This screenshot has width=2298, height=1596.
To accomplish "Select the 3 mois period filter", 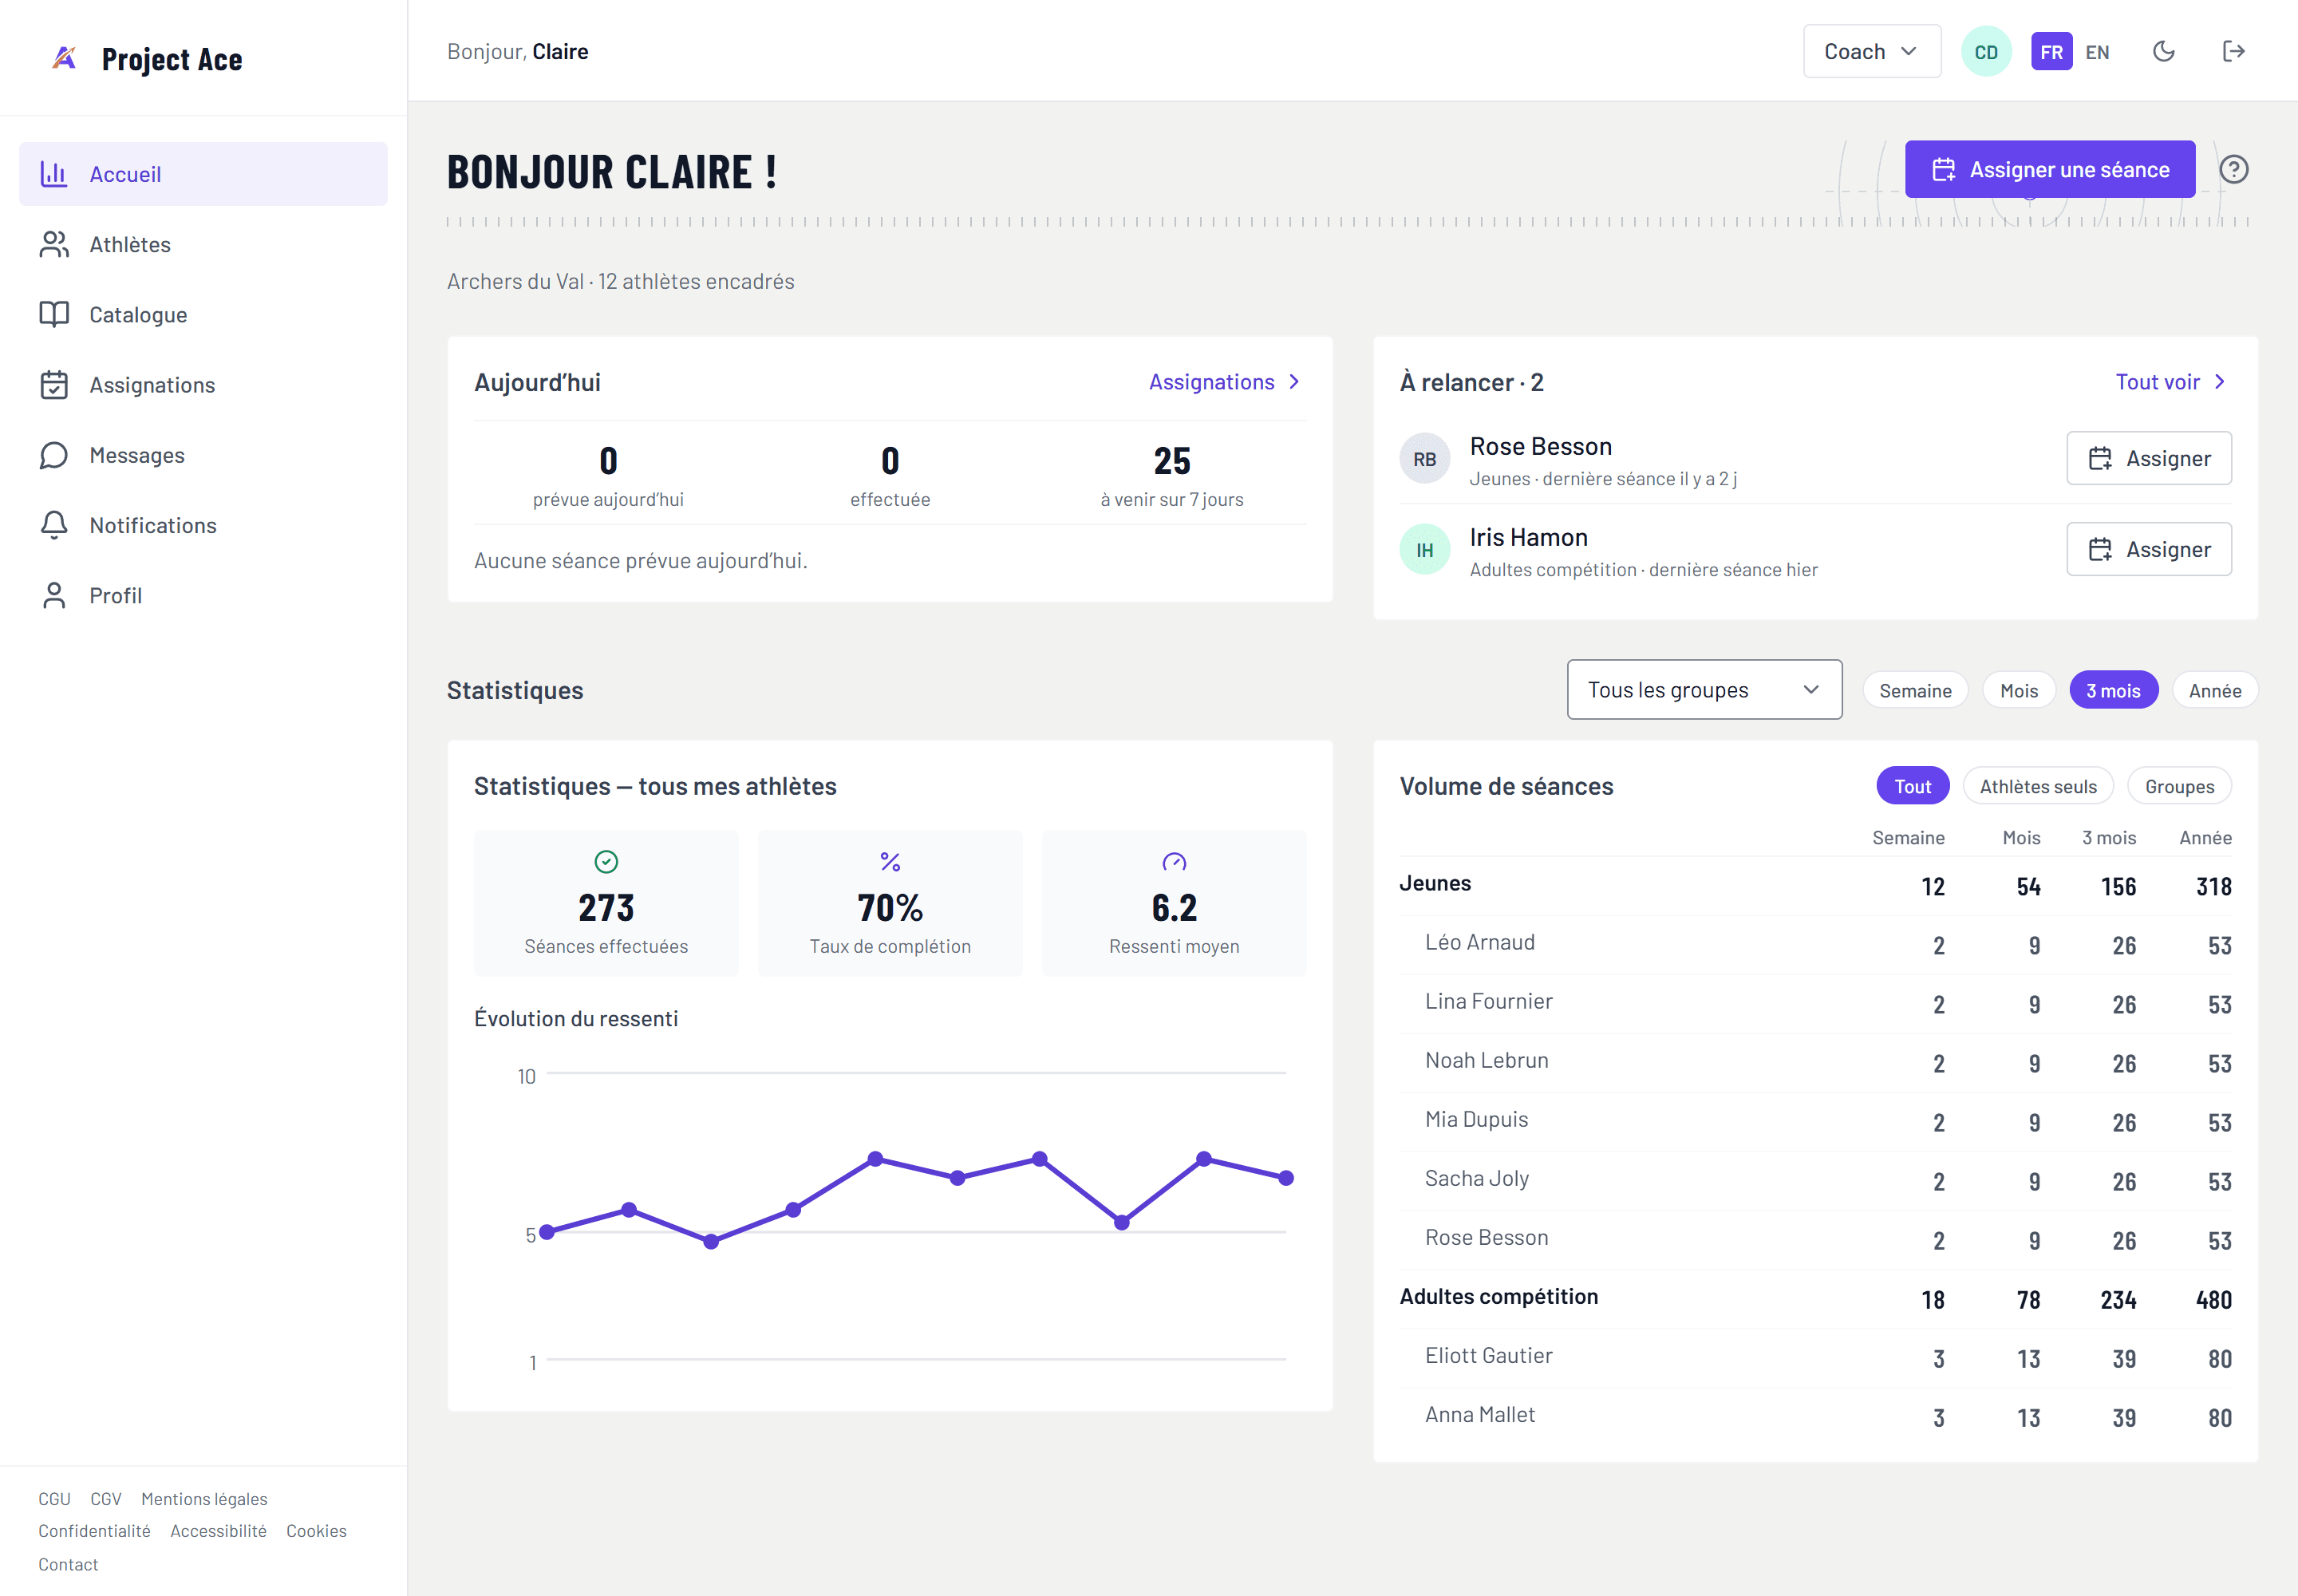I will click(x=2112, y=690).
